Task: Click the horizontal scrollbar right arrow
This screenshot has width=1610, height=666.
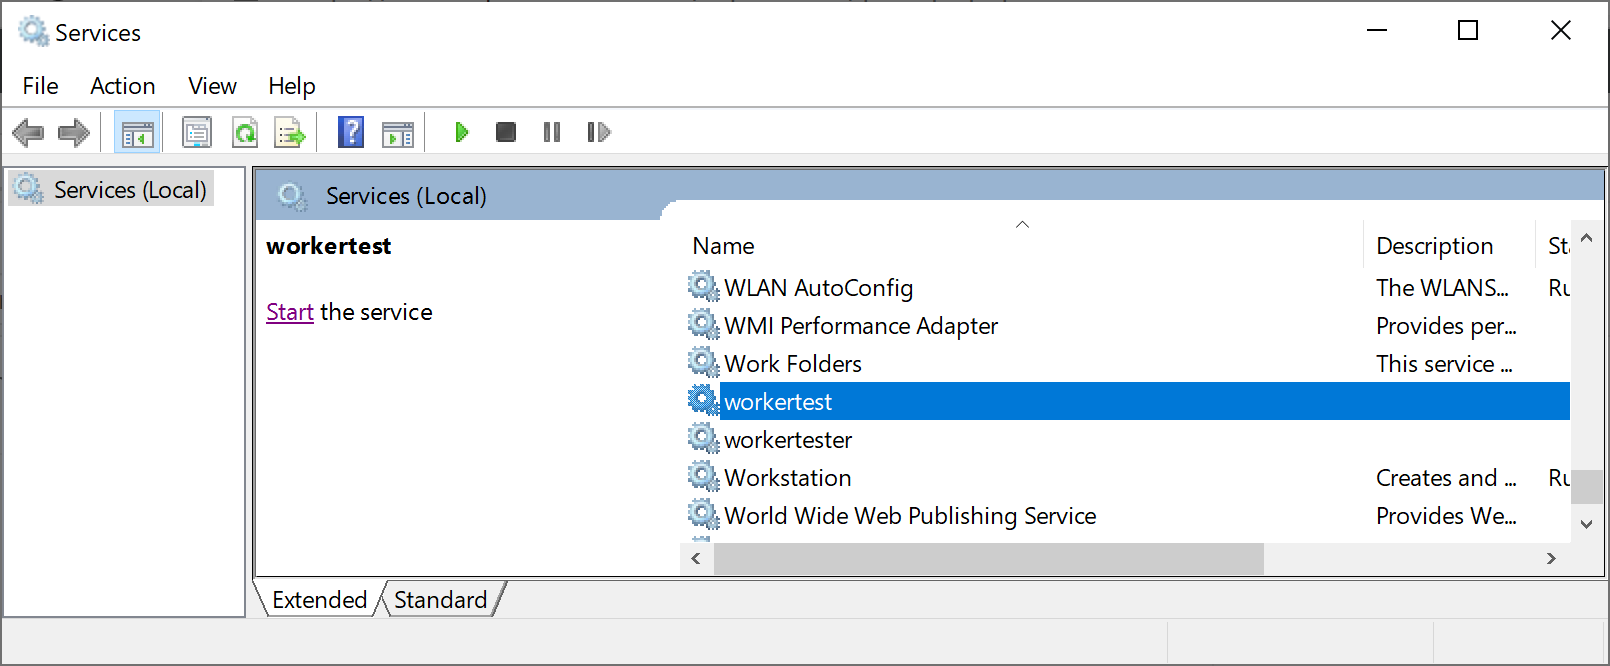Action: tap(1551, 559)
